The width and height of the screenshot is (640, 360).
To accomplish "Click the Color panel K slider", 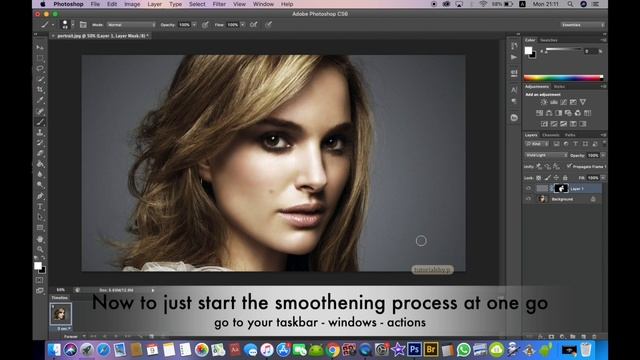I will coord(563,49).
